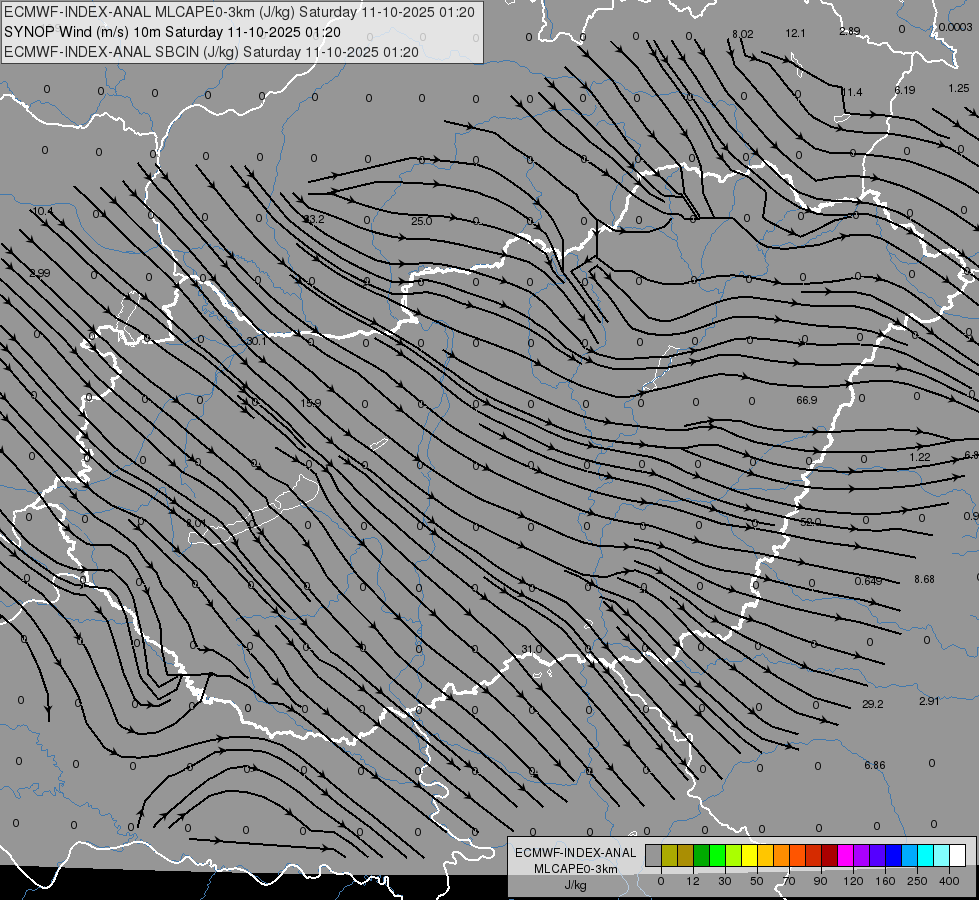The width and height of the screenshot is (979, 900).
Task: Click the 30.1 map value
Action: pyautogui.click(x=256, y=341)
